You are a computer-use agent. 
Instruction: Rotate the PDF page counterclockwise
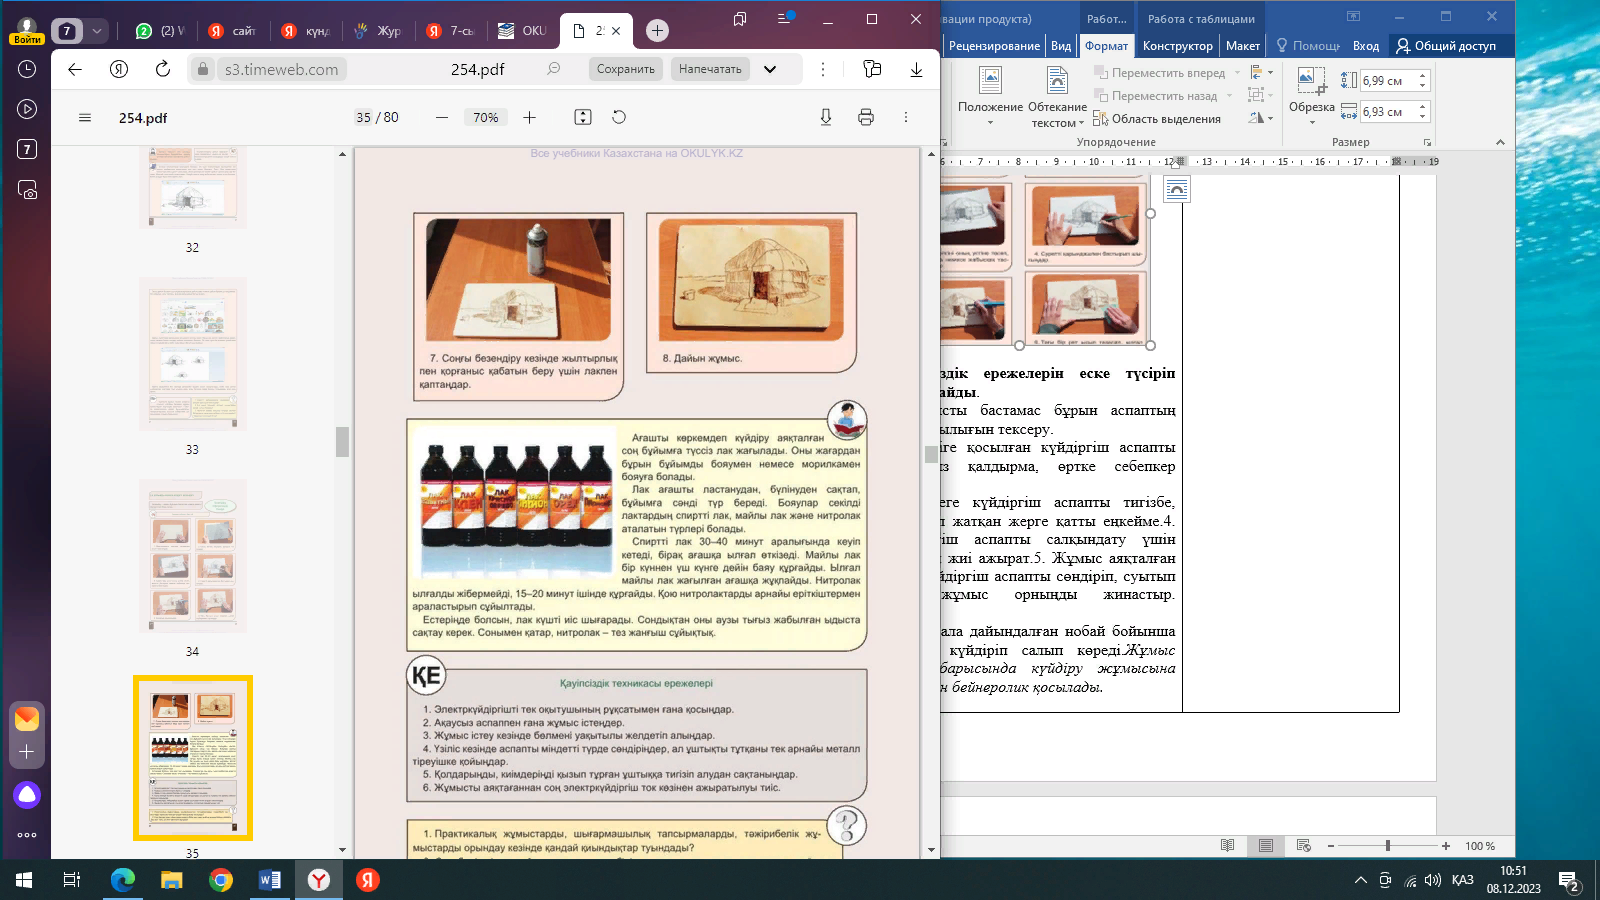click(619, 117)
